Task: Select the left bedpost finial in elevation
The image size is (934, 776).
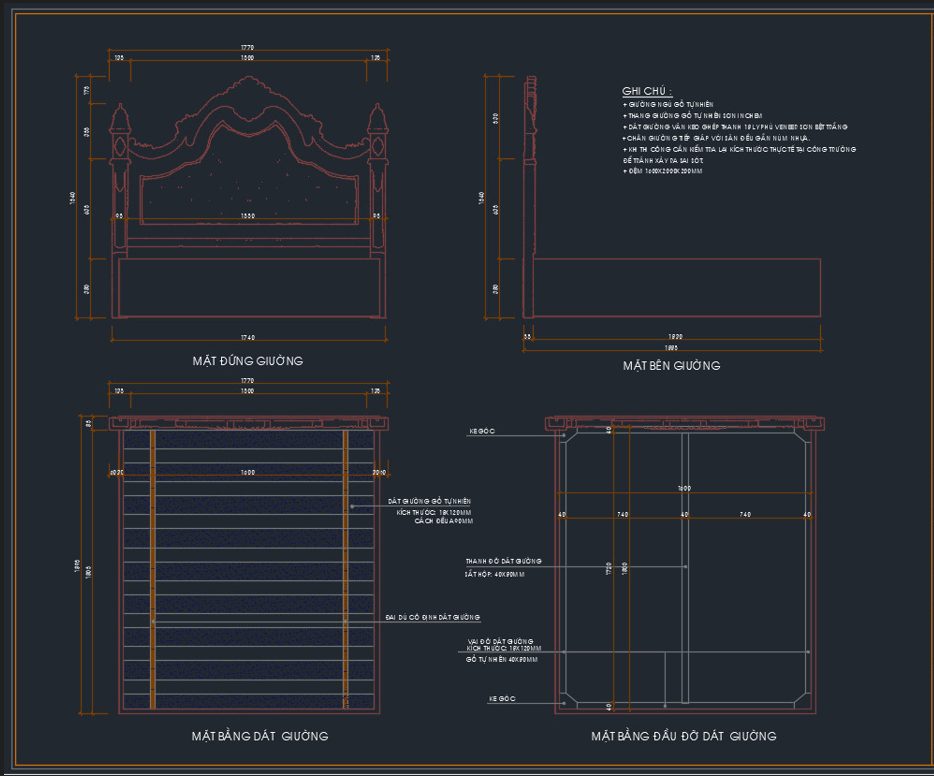Action: [x=119, y=119]
